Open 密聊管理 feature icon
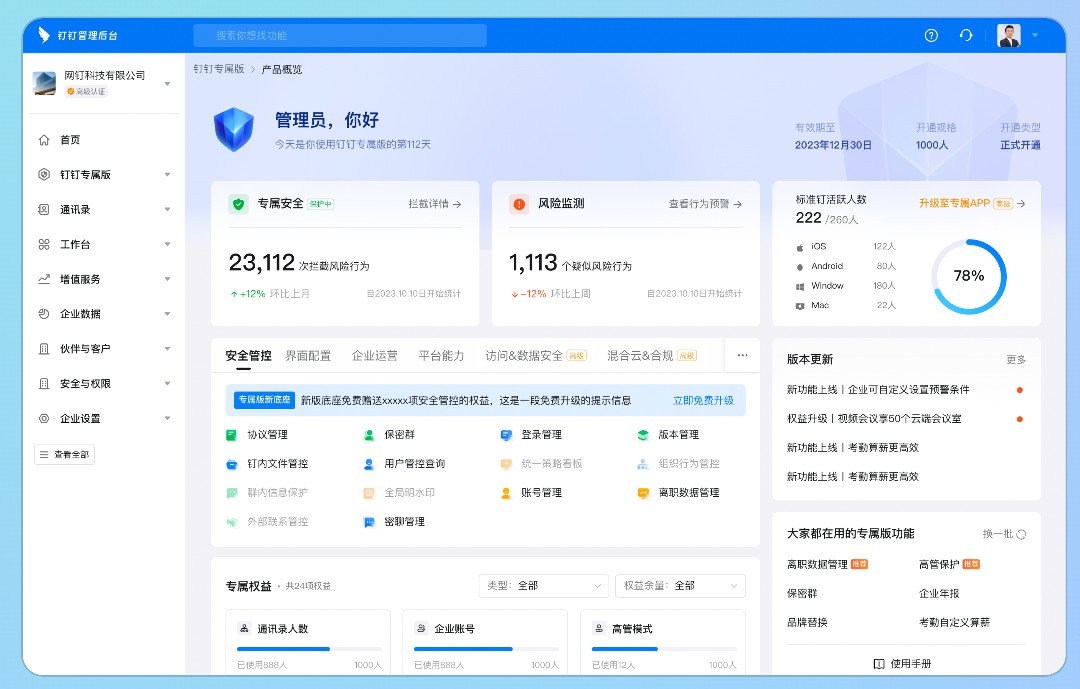The width and height of the screenshot is (1080, 689). point(368,522)
